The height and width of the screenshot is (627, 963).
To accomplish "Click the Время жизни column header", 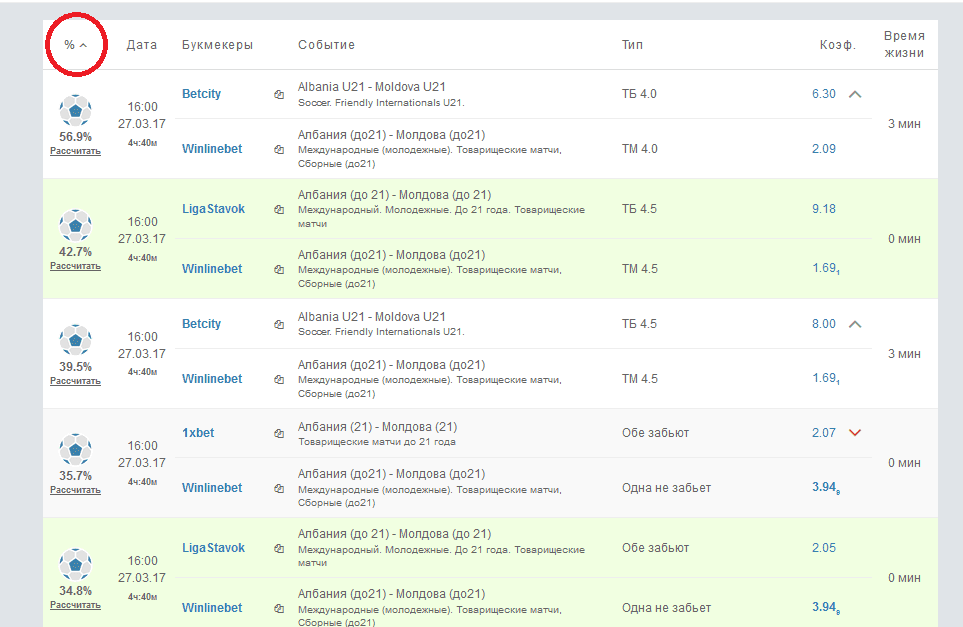I will click(903, 44).
